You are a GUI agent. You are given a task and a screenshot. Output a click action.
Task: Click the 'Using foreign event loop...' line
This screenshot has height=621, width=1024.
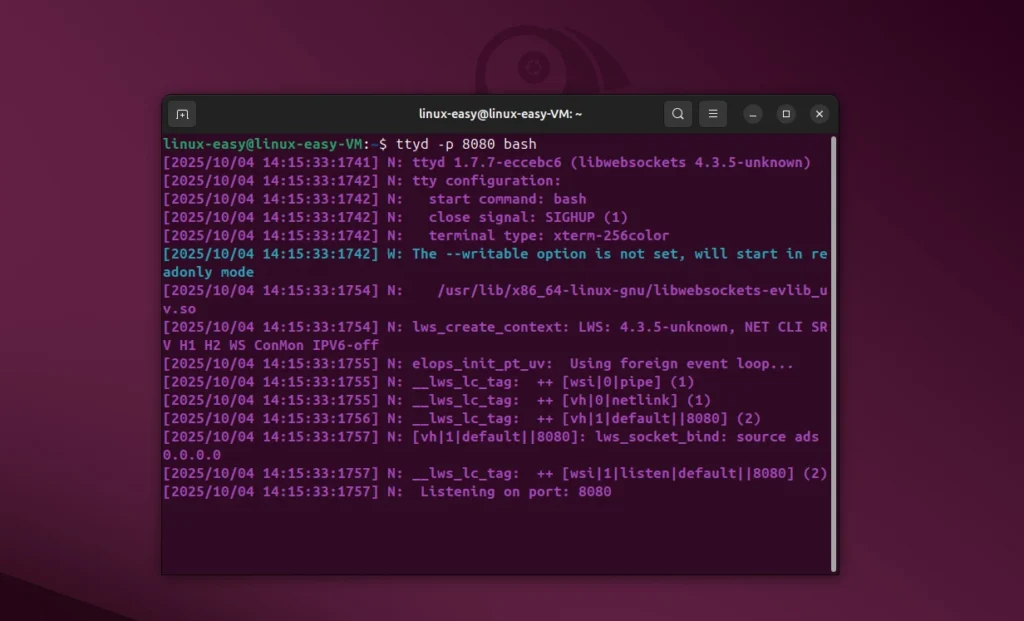click(x=602, y=364)
